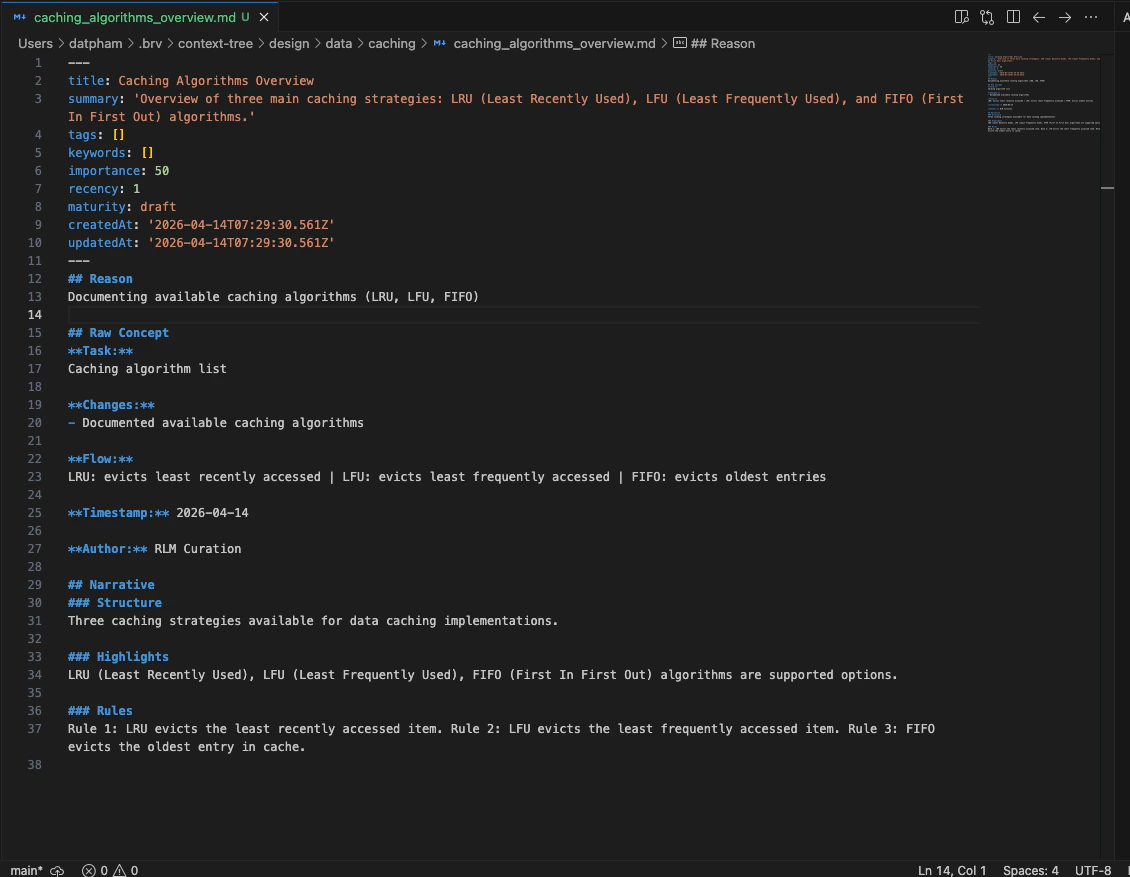The width and height of the screenshot is (1130, 877).
Task: Open the Markdown preview to the side
Action: [961, 17]
